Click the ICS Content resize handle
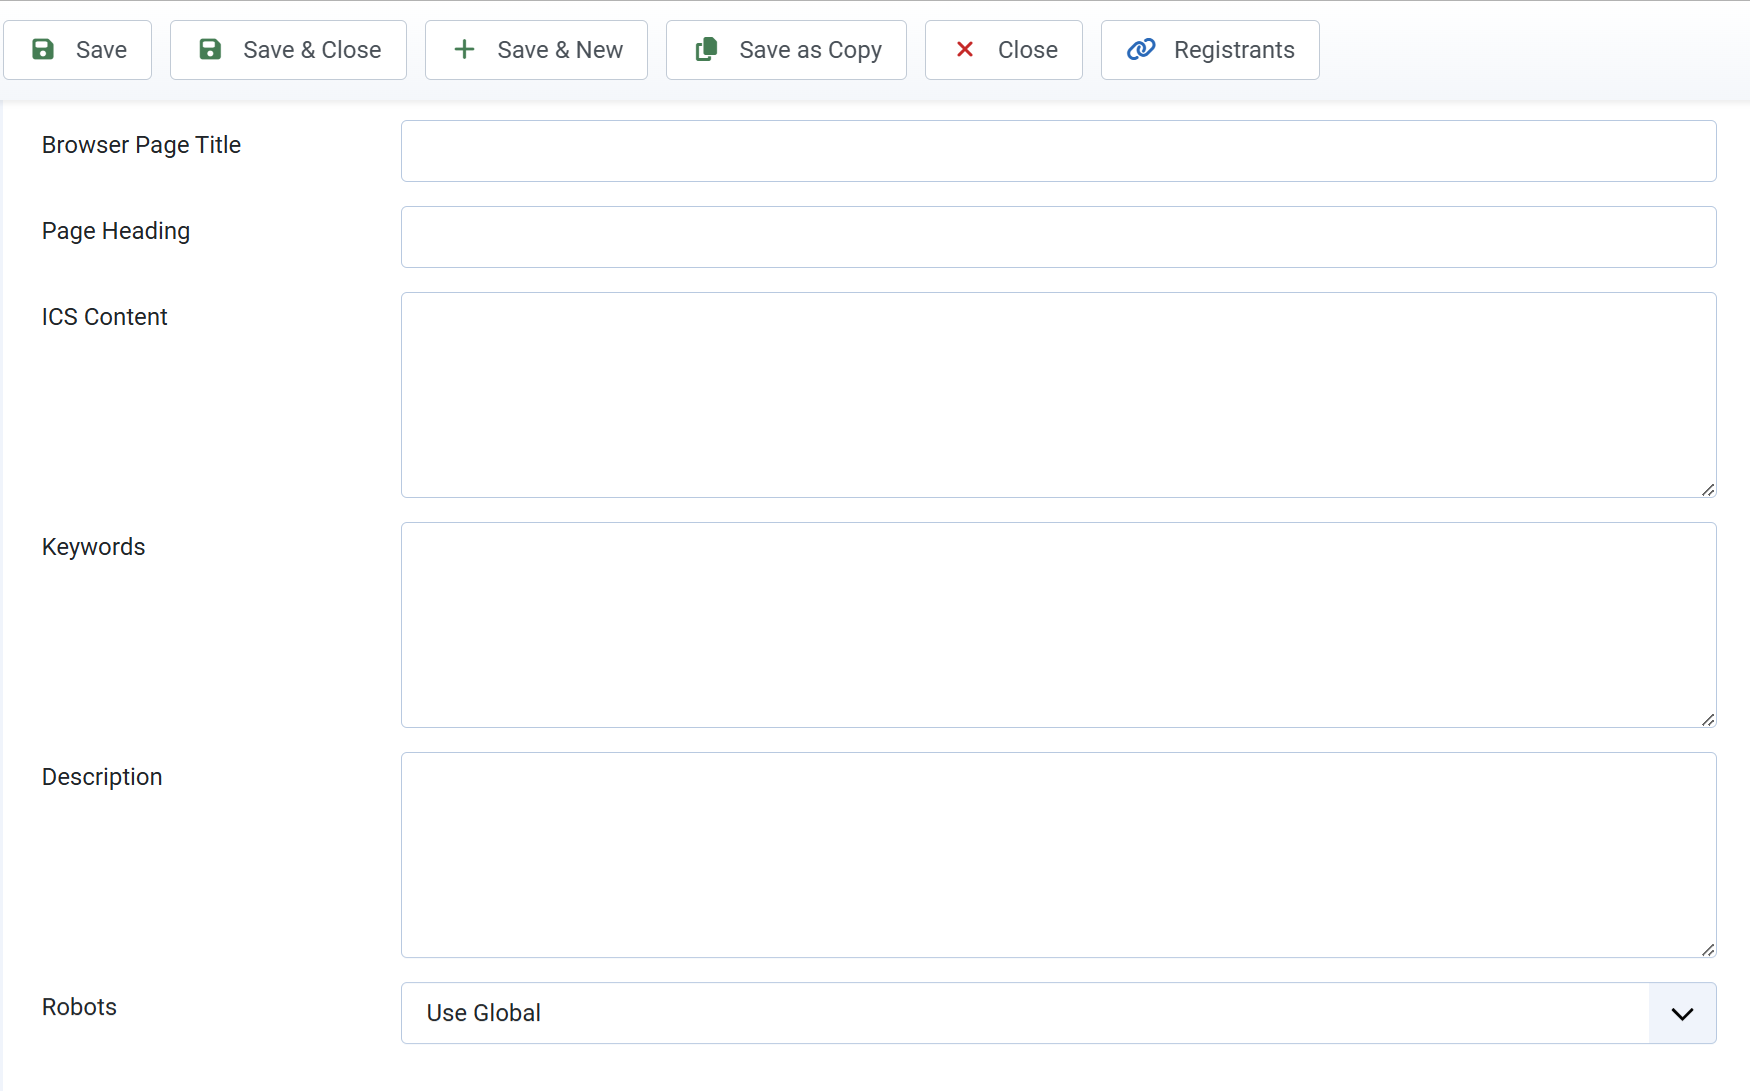1750x1091 pixels. (x=1708, y=489)
